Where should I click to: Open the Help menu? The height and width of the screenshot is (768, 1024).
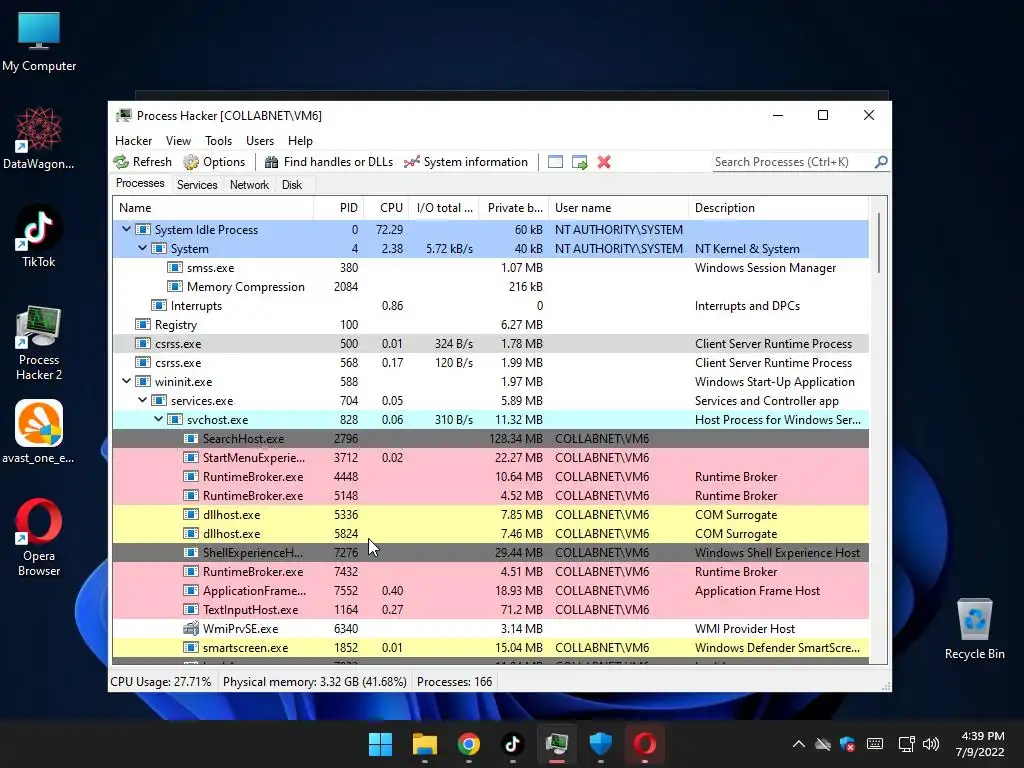coord(300,141)
